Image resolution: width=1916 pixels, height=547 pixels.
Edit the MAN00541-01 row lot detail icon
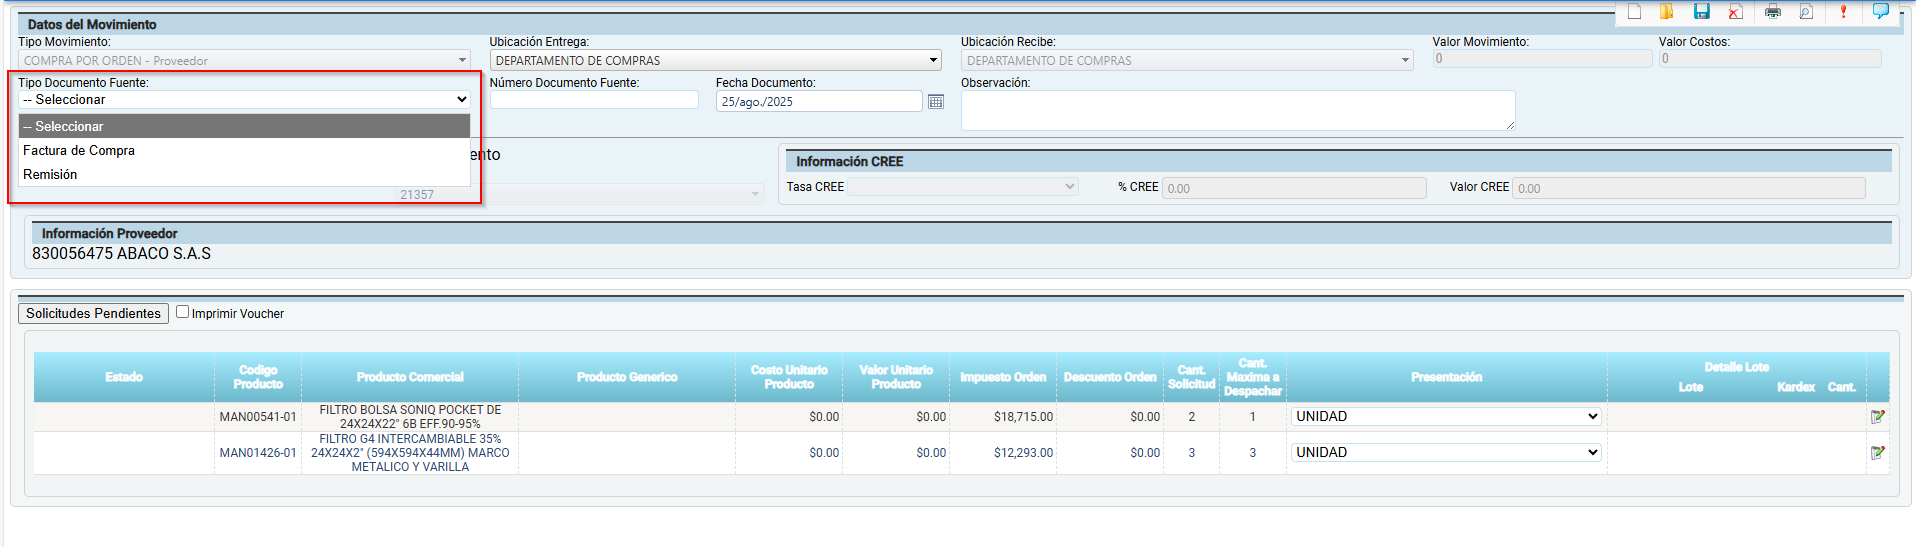[x=1877, y=417]
